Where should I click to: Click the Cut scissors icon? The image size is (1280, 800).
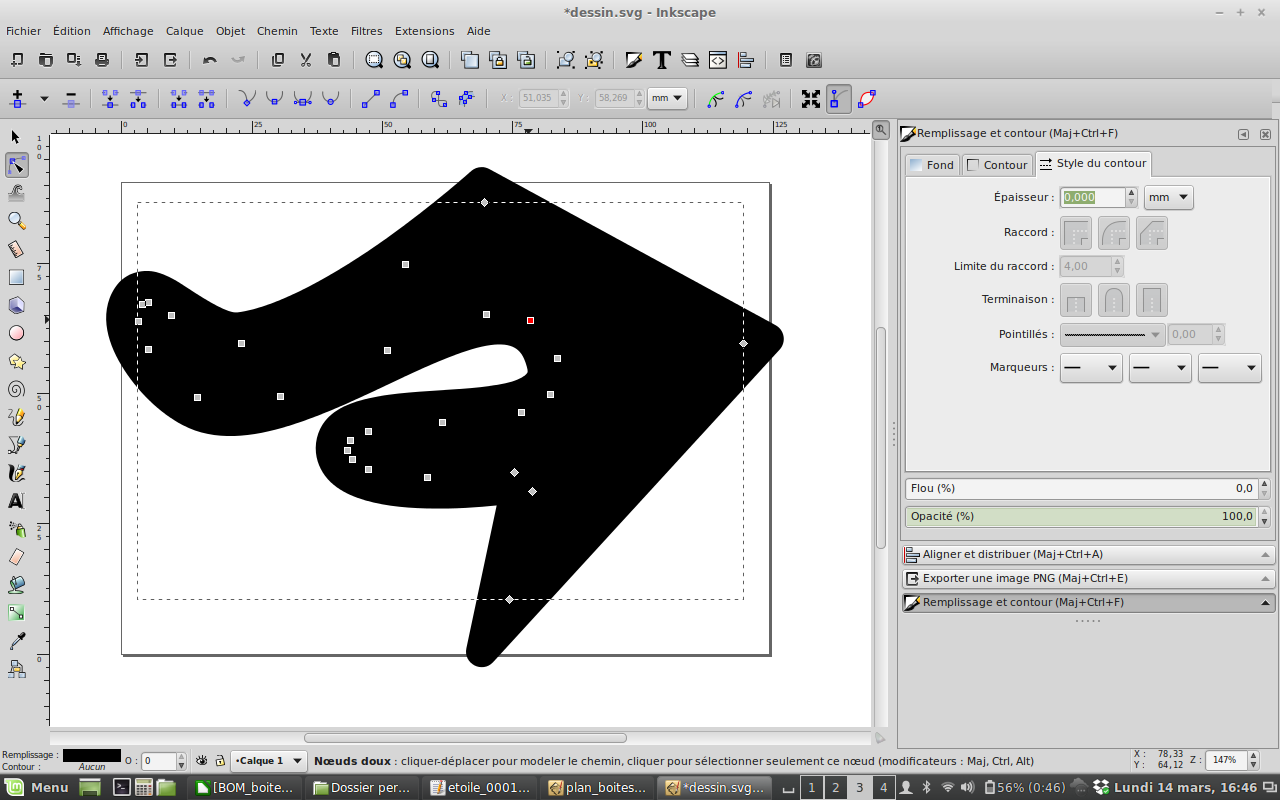(306, 60)
